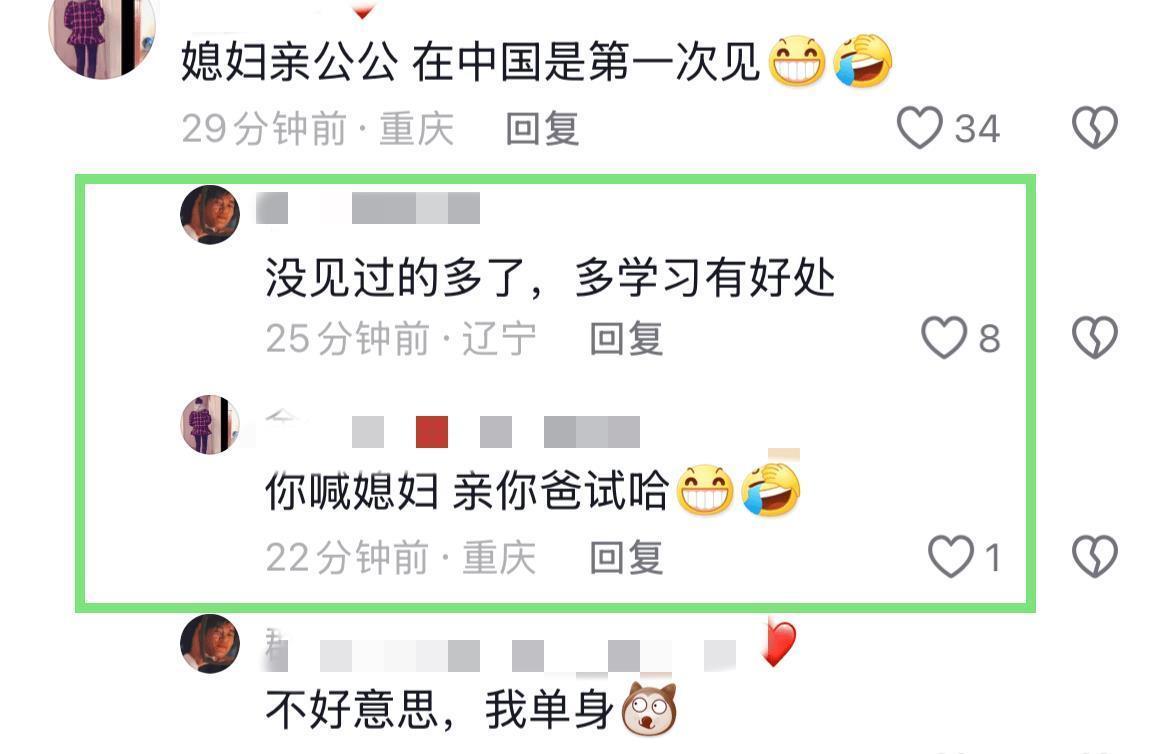
Task: Open avatar beside 你喊媳妇 reply
Action: point(210,424)
